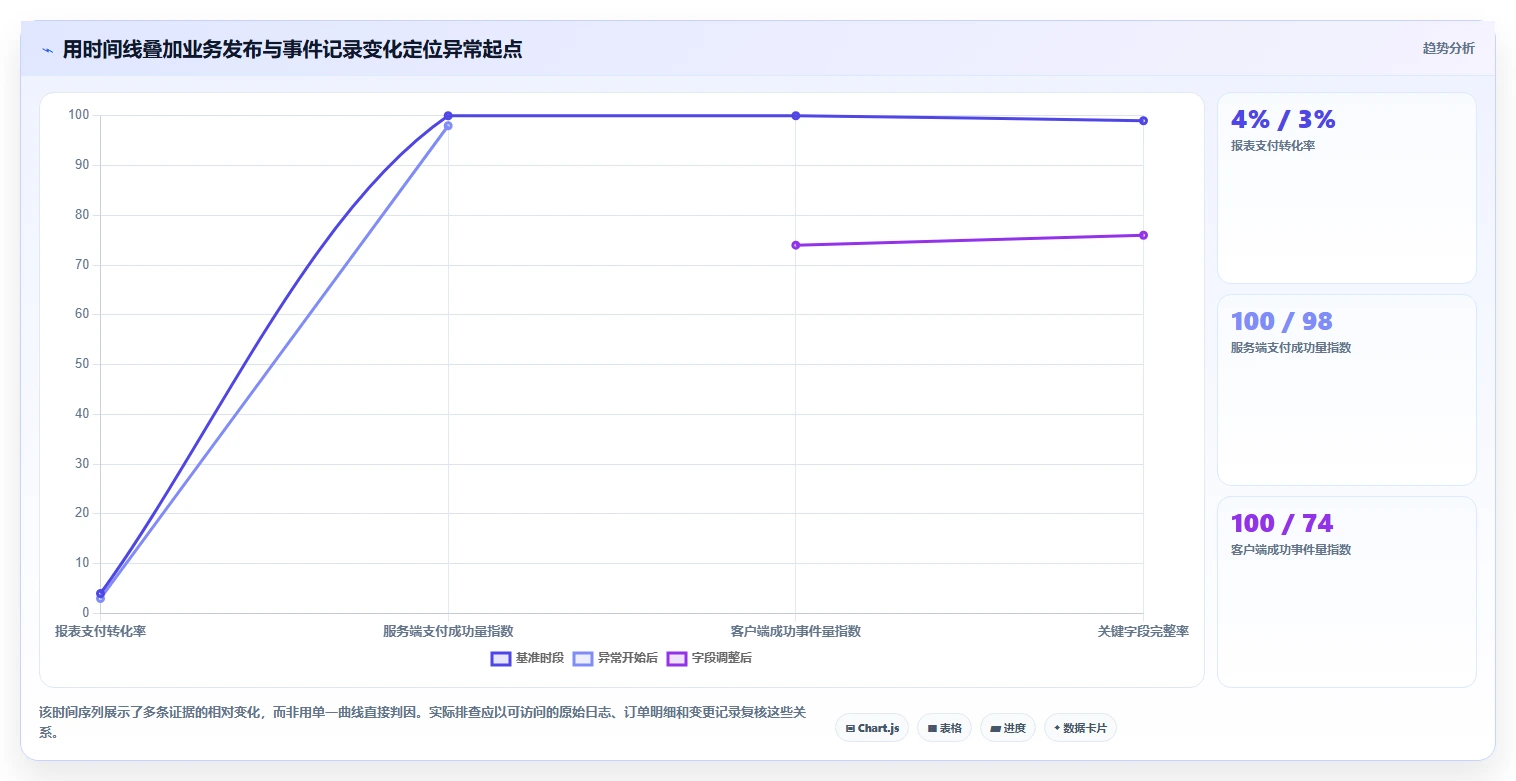The height and width of the screenshot is (781, 1516).
Task: Click the 服务端支付成功量指数 card caption
Action: (x=1291, y=348)
